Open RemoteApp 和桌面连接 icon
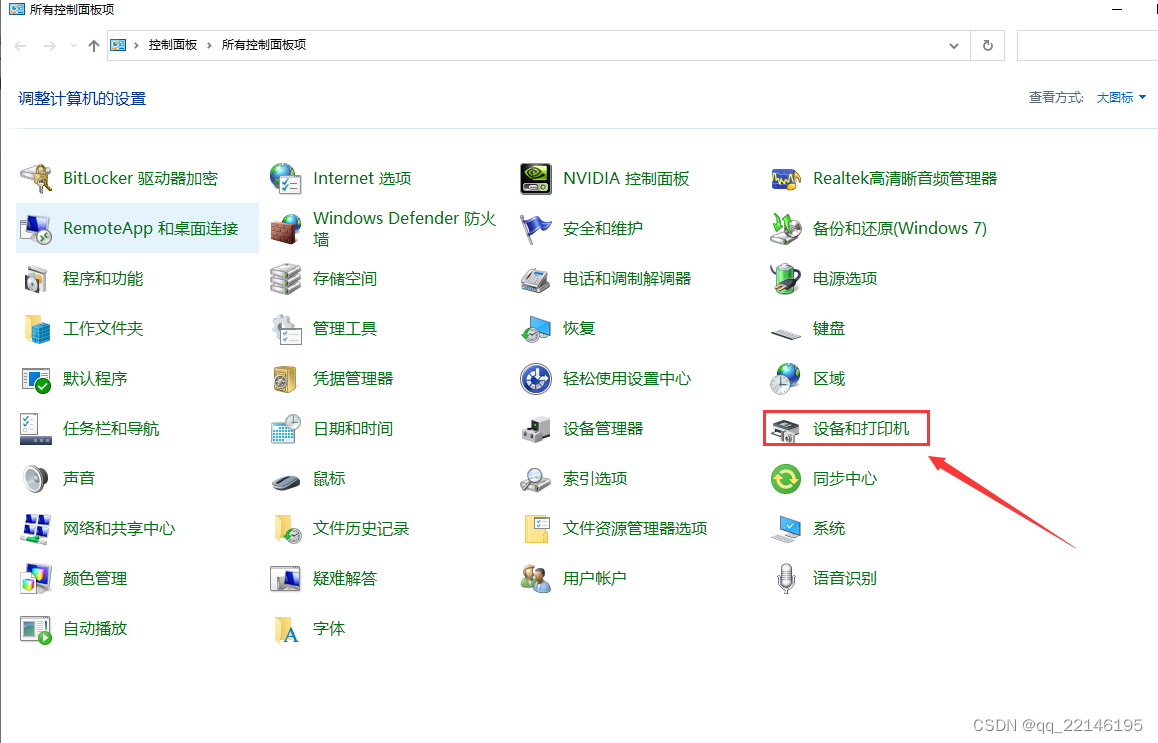 (35, 229)
